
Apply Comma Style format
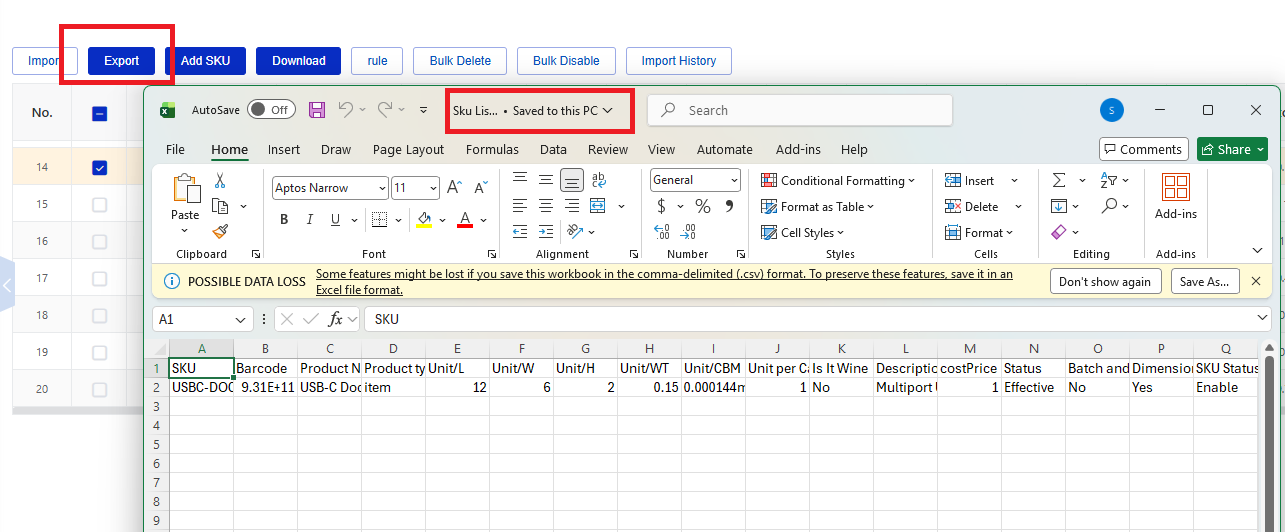729,206
